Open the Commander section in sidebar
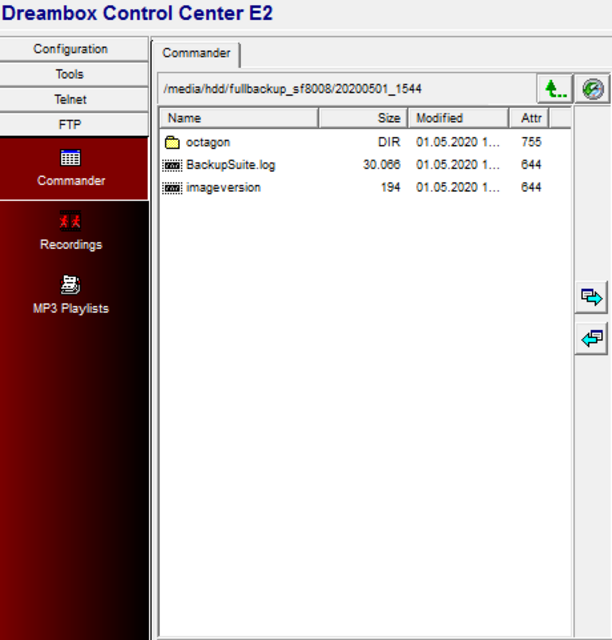This screenshot has height=640, width=612. 71,168
